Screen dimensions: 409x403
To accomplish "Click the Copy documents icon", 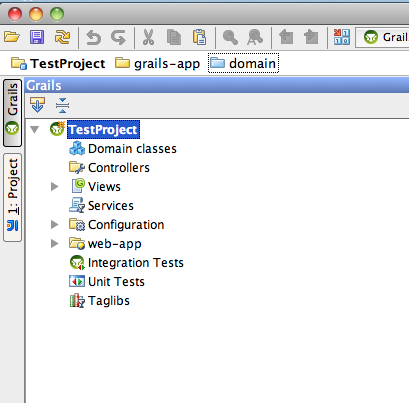I will [x=174, y=37].
